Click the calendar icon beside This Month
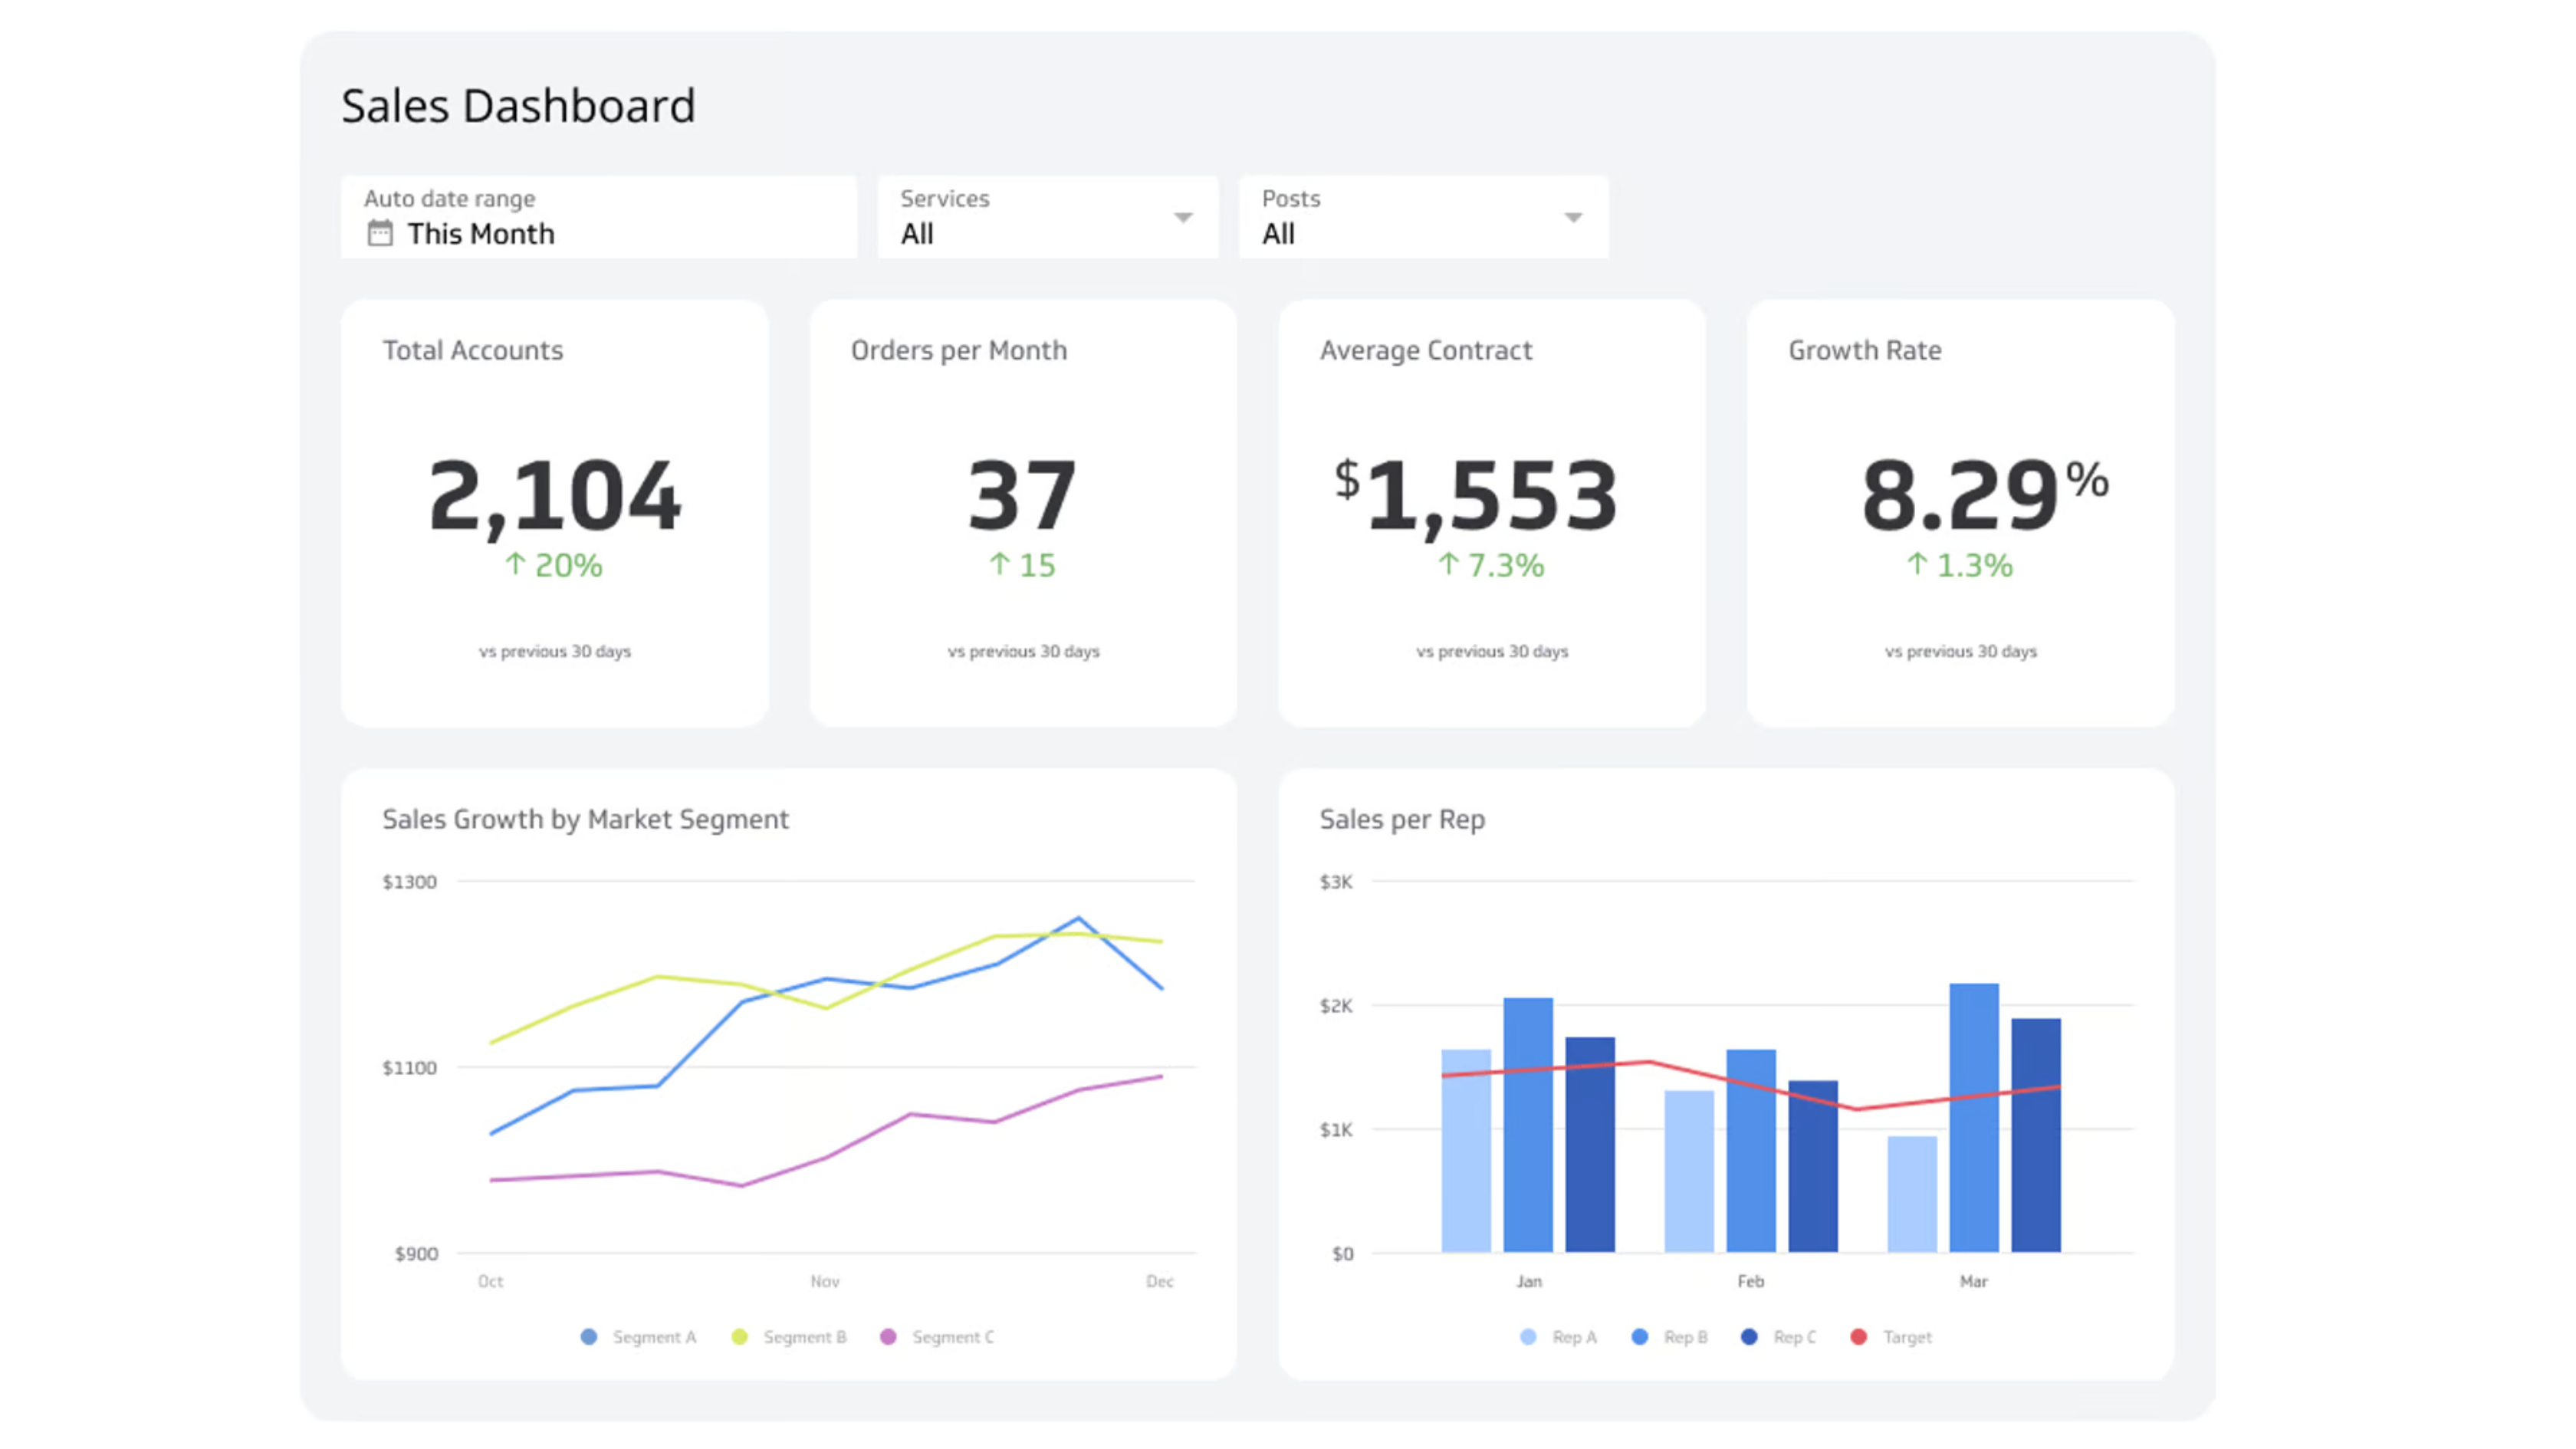The height and width of the screenshot is (1449, 2576). (379, 234)
